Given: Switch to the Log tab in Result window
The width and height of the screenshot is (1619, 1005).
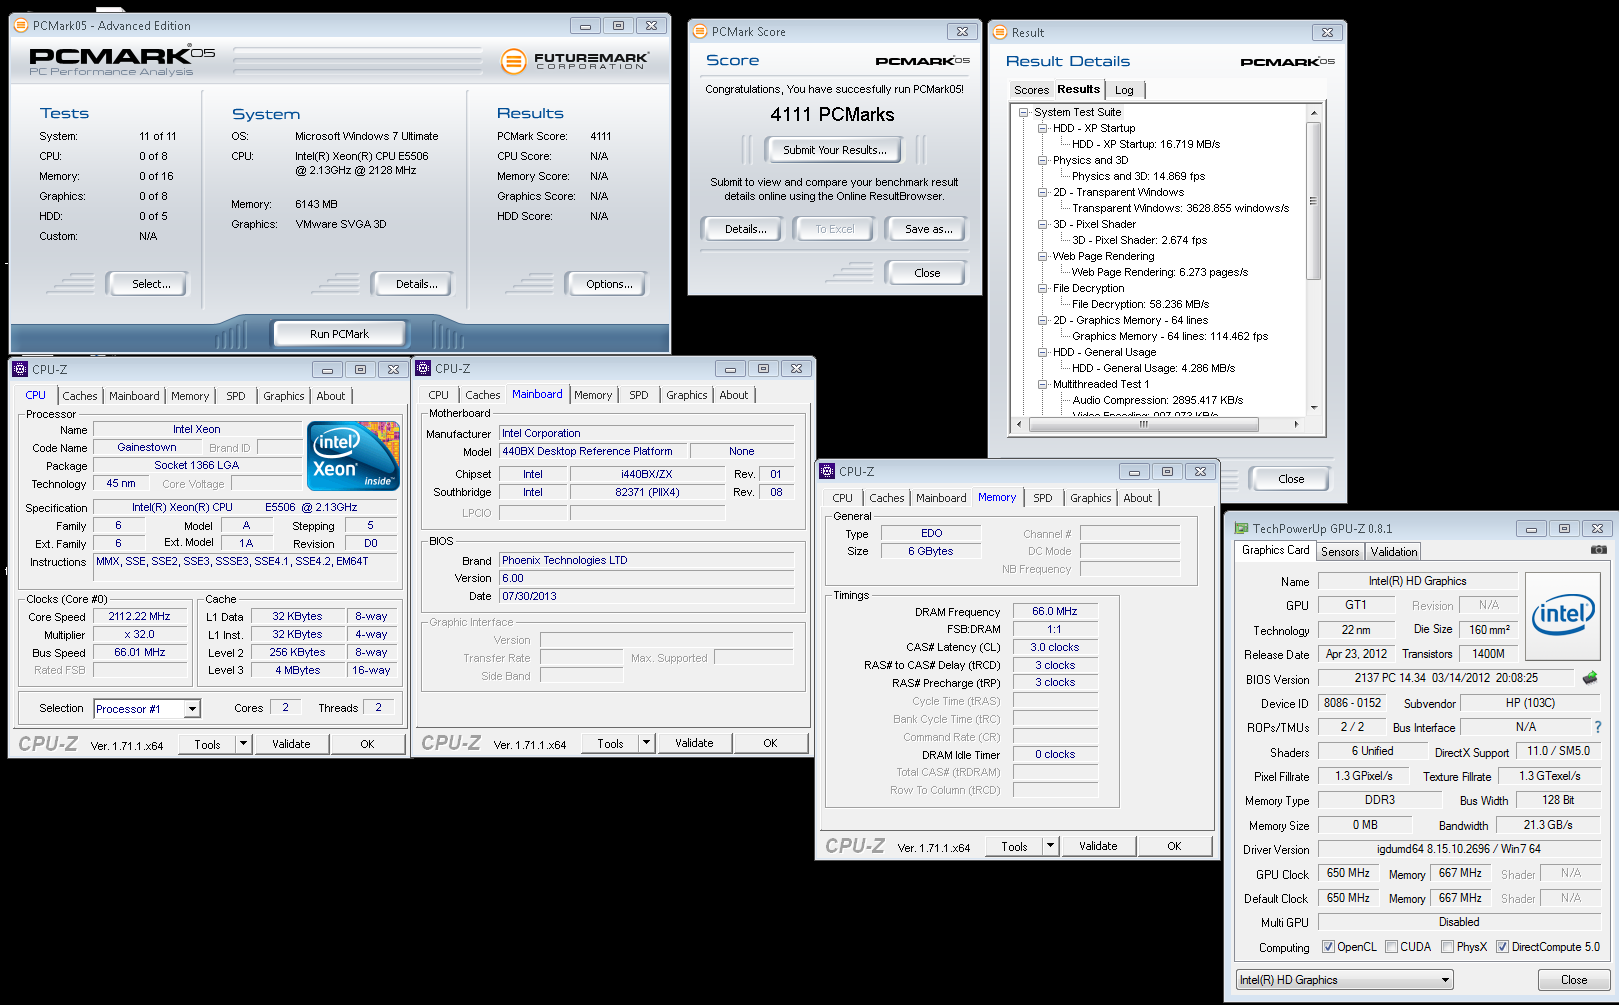Looking at the screenshot, I should pyautogui.click(x=1125, y=90).
